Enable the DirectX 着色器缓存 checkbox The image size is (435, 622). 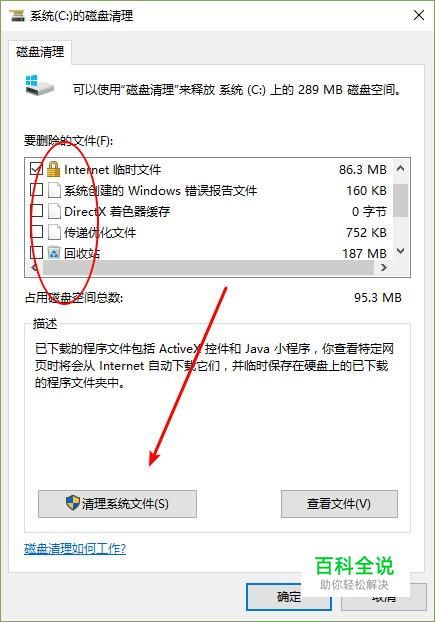(36, 211)
